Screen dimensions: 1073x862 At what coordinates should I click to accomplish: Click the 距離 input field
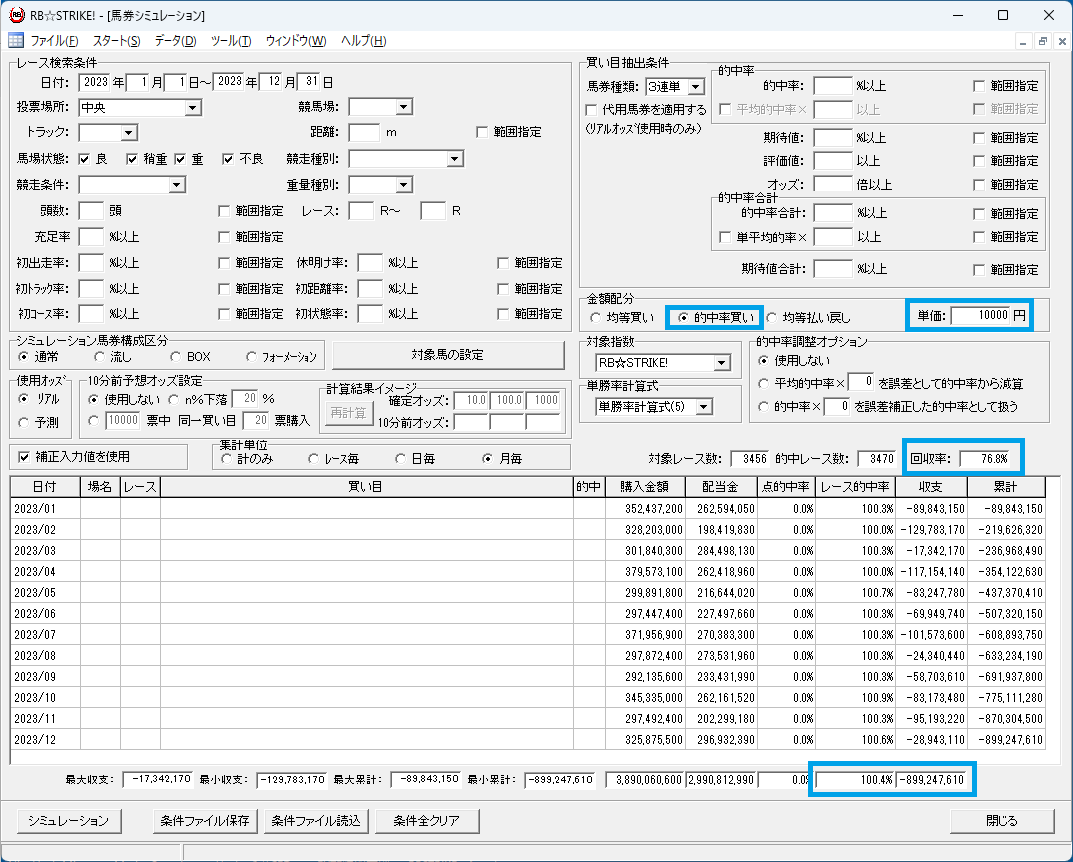[364, 132]
